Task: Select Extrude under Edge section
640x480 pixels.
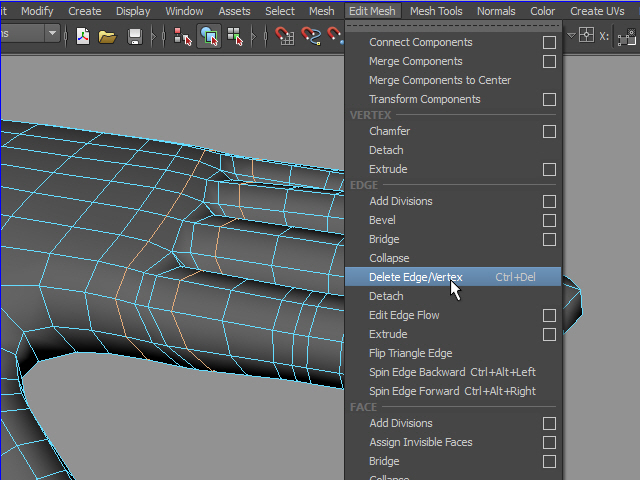Action: (388, 335)
